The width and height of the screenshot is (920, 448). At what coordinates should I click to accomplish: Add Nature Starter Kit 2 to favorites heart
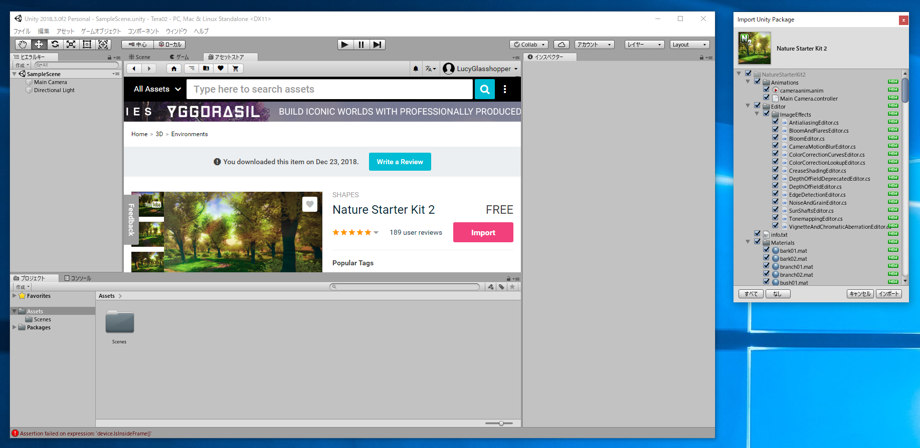click(x=310, y=204)
